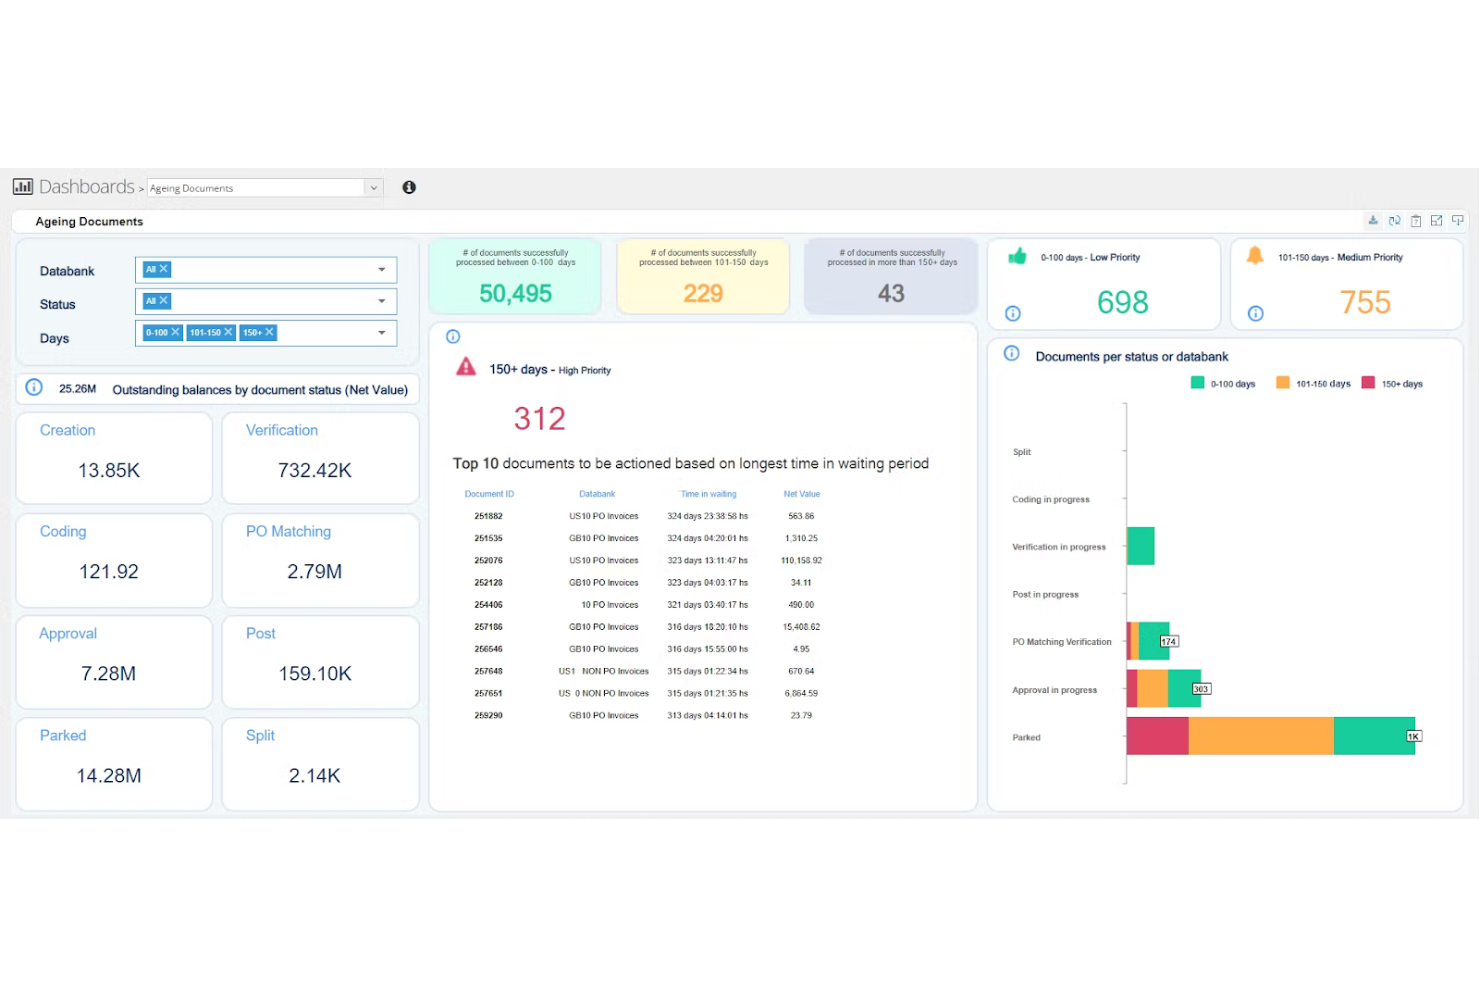
Task: Click the thumbs-up icon on Low Priority tile
Action: tap(1018, 257)
